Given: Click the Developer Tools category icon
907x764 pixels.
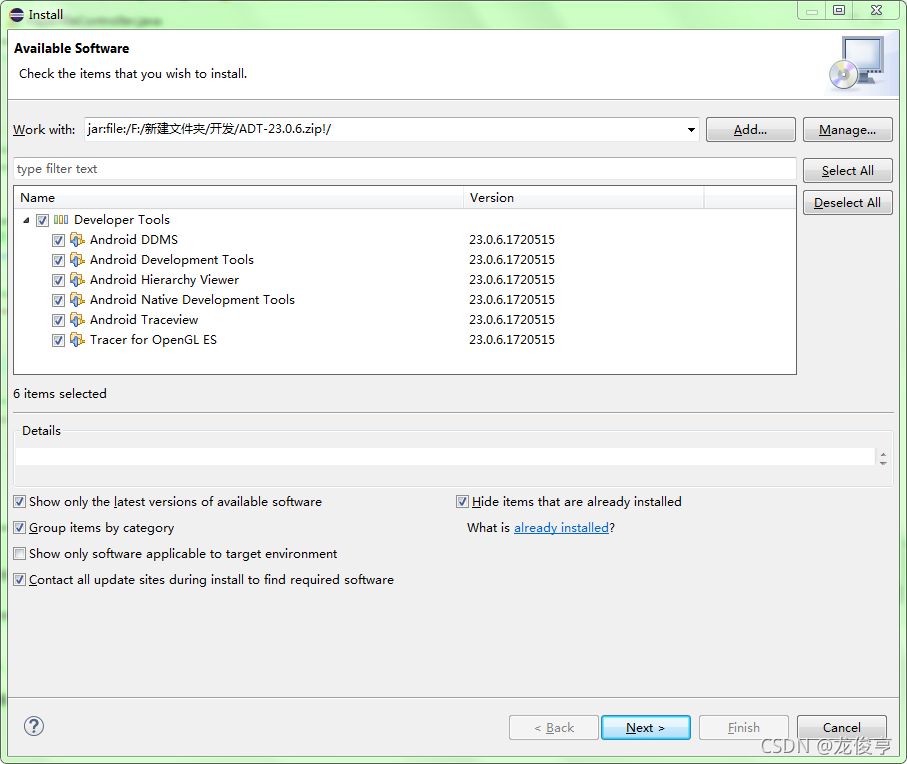Looking at the screenshot, I should (x=61, y=220).
